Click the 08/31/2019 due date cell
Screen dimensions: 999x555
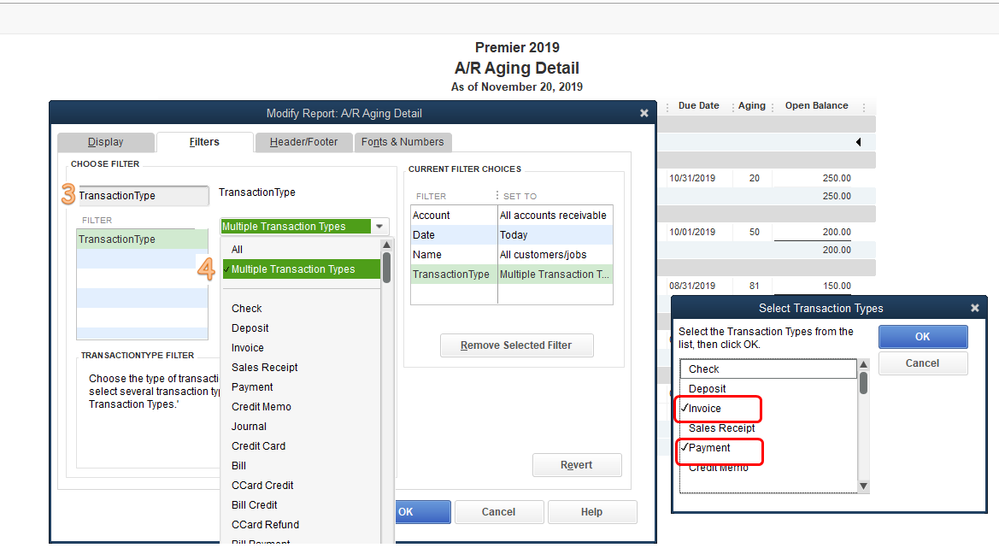pyautogui.click(x=692, y=286)
